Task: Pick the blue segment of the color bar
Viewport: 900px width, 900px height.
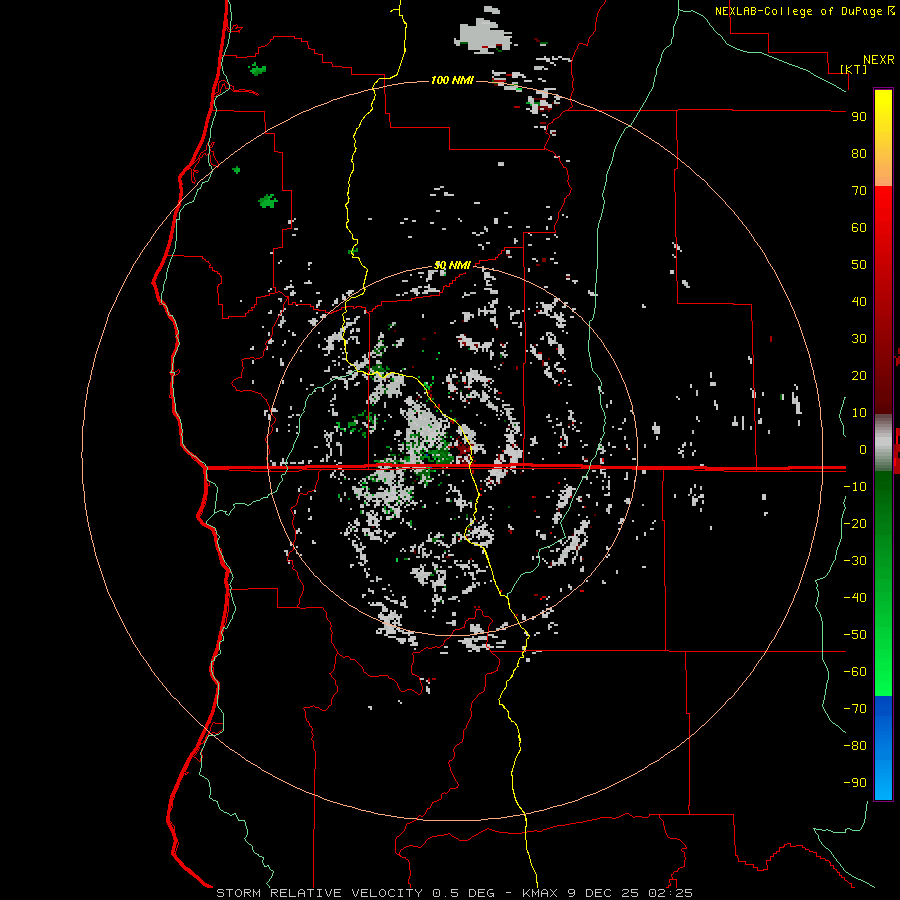Action: [x=883, y=748]
